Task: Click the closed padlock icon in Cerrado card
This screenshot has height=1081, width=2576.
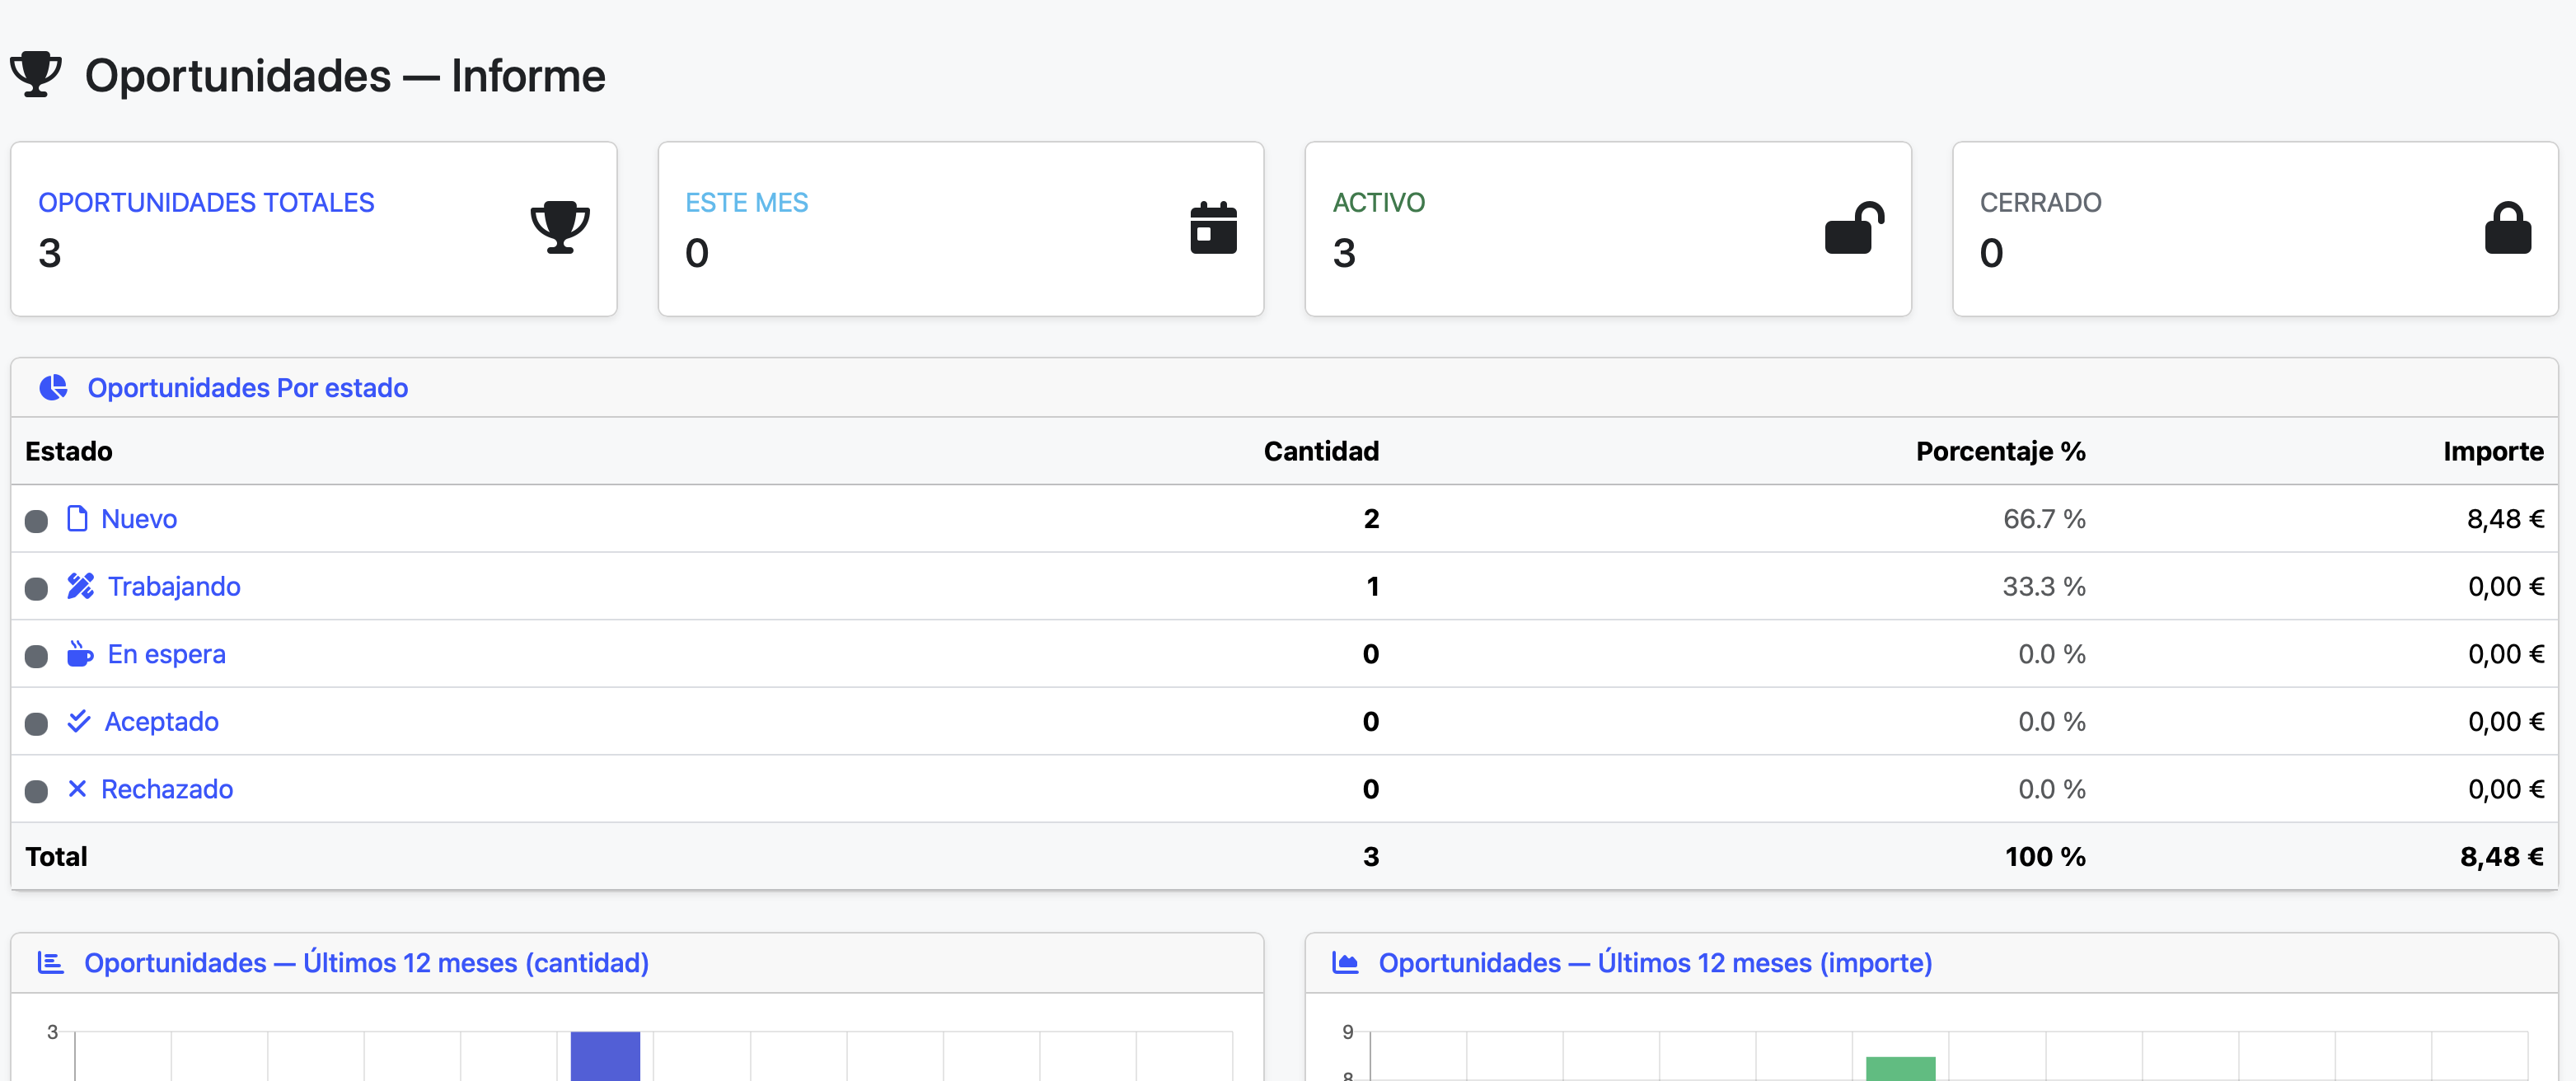Action: pyautogui.click(x=2507, y=228)
